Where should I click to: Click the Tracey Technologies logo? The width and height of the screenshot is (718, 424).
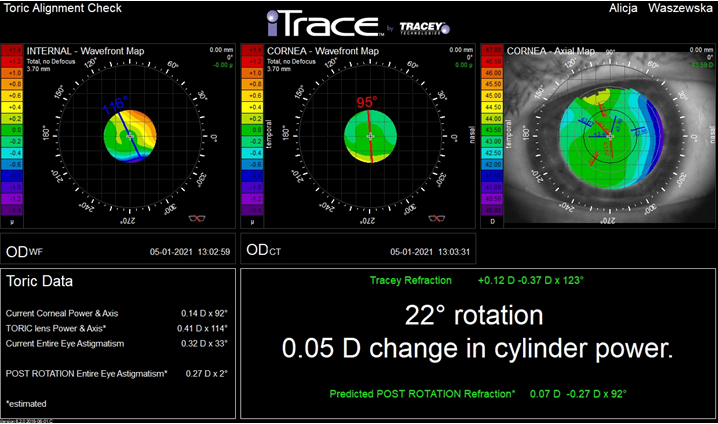(424, 28)
